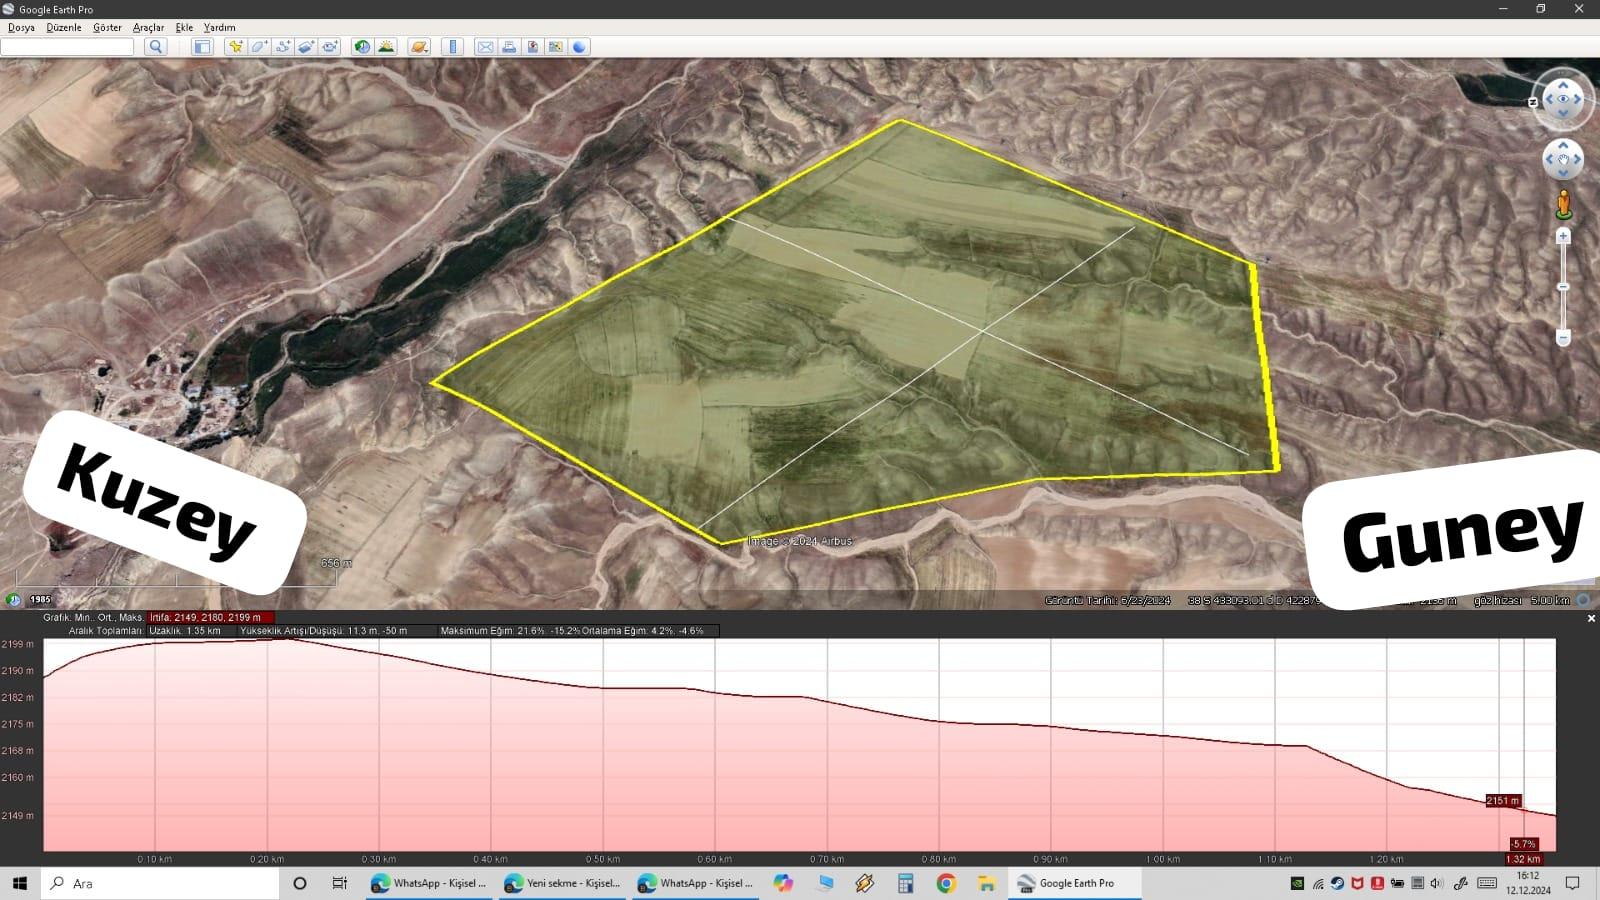The height and width of the screenshot is (900, 1600).
Task: Open the Record a Tour tool
Action: [330, 47]
